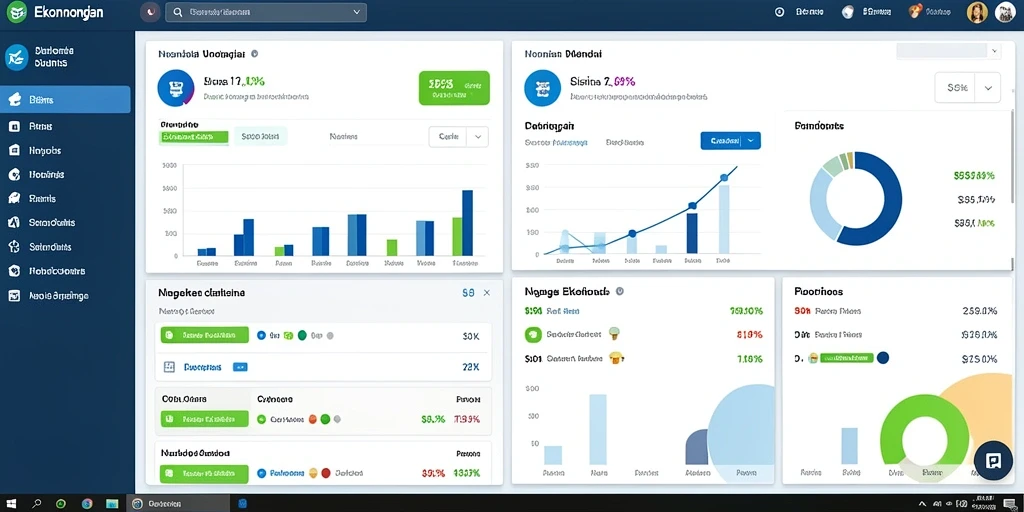Image resolution: width=1024 pixels, height=512 pixels.
Task: Click the large green S$0$ button
Action: tap(454, 88)
